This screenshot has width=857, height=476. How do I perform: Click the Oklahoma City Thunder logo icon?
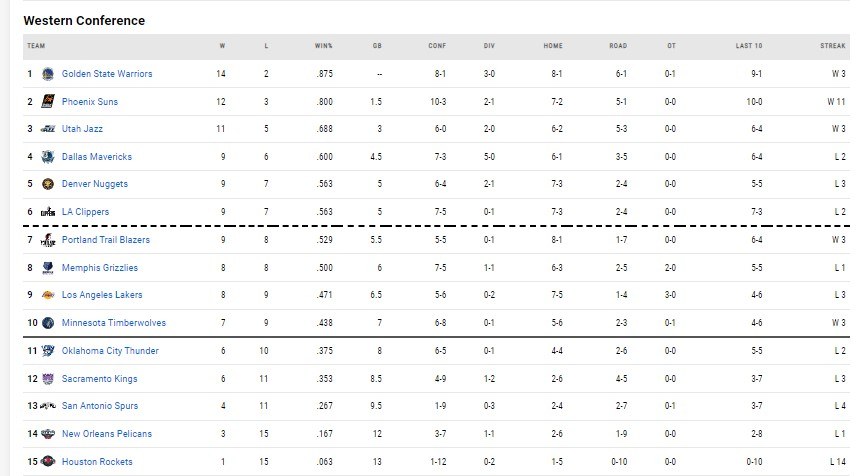click(48, 351)
